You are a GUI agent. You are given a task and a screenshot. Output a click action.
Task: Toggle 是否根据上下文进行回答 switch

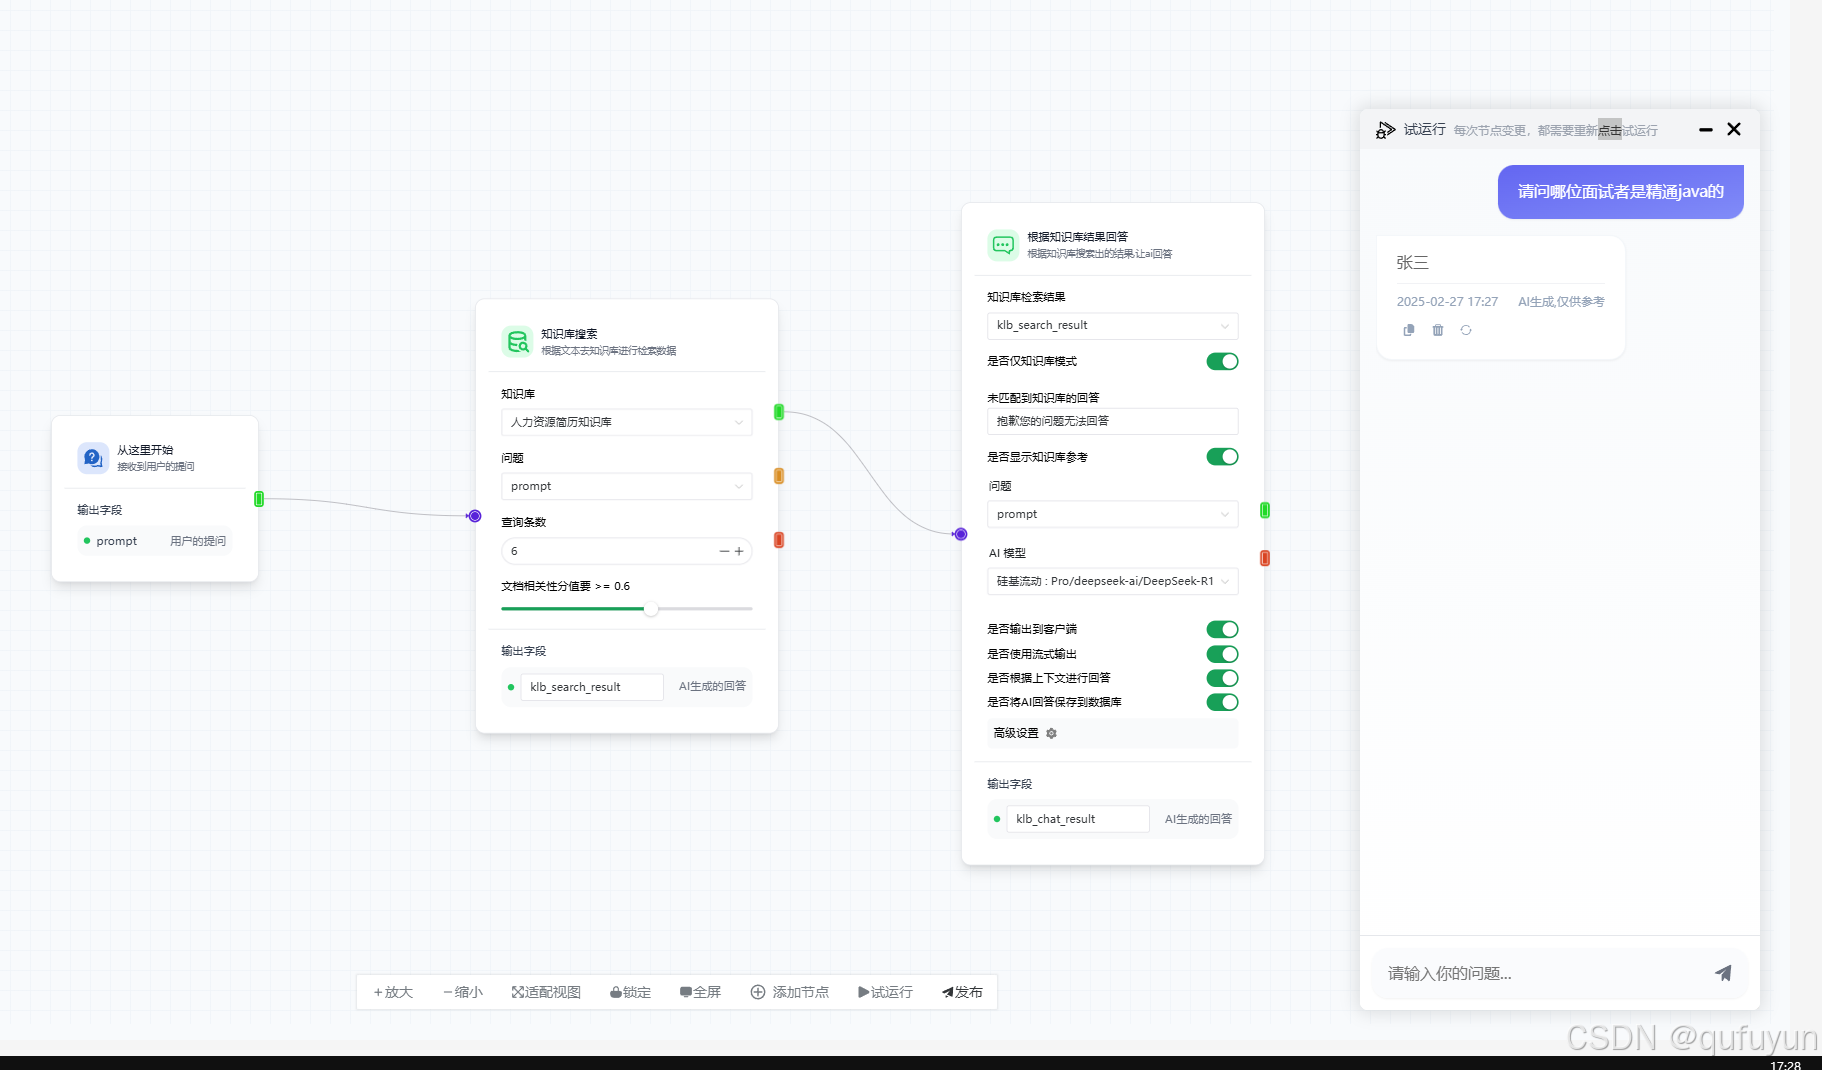click(1222, 678)
